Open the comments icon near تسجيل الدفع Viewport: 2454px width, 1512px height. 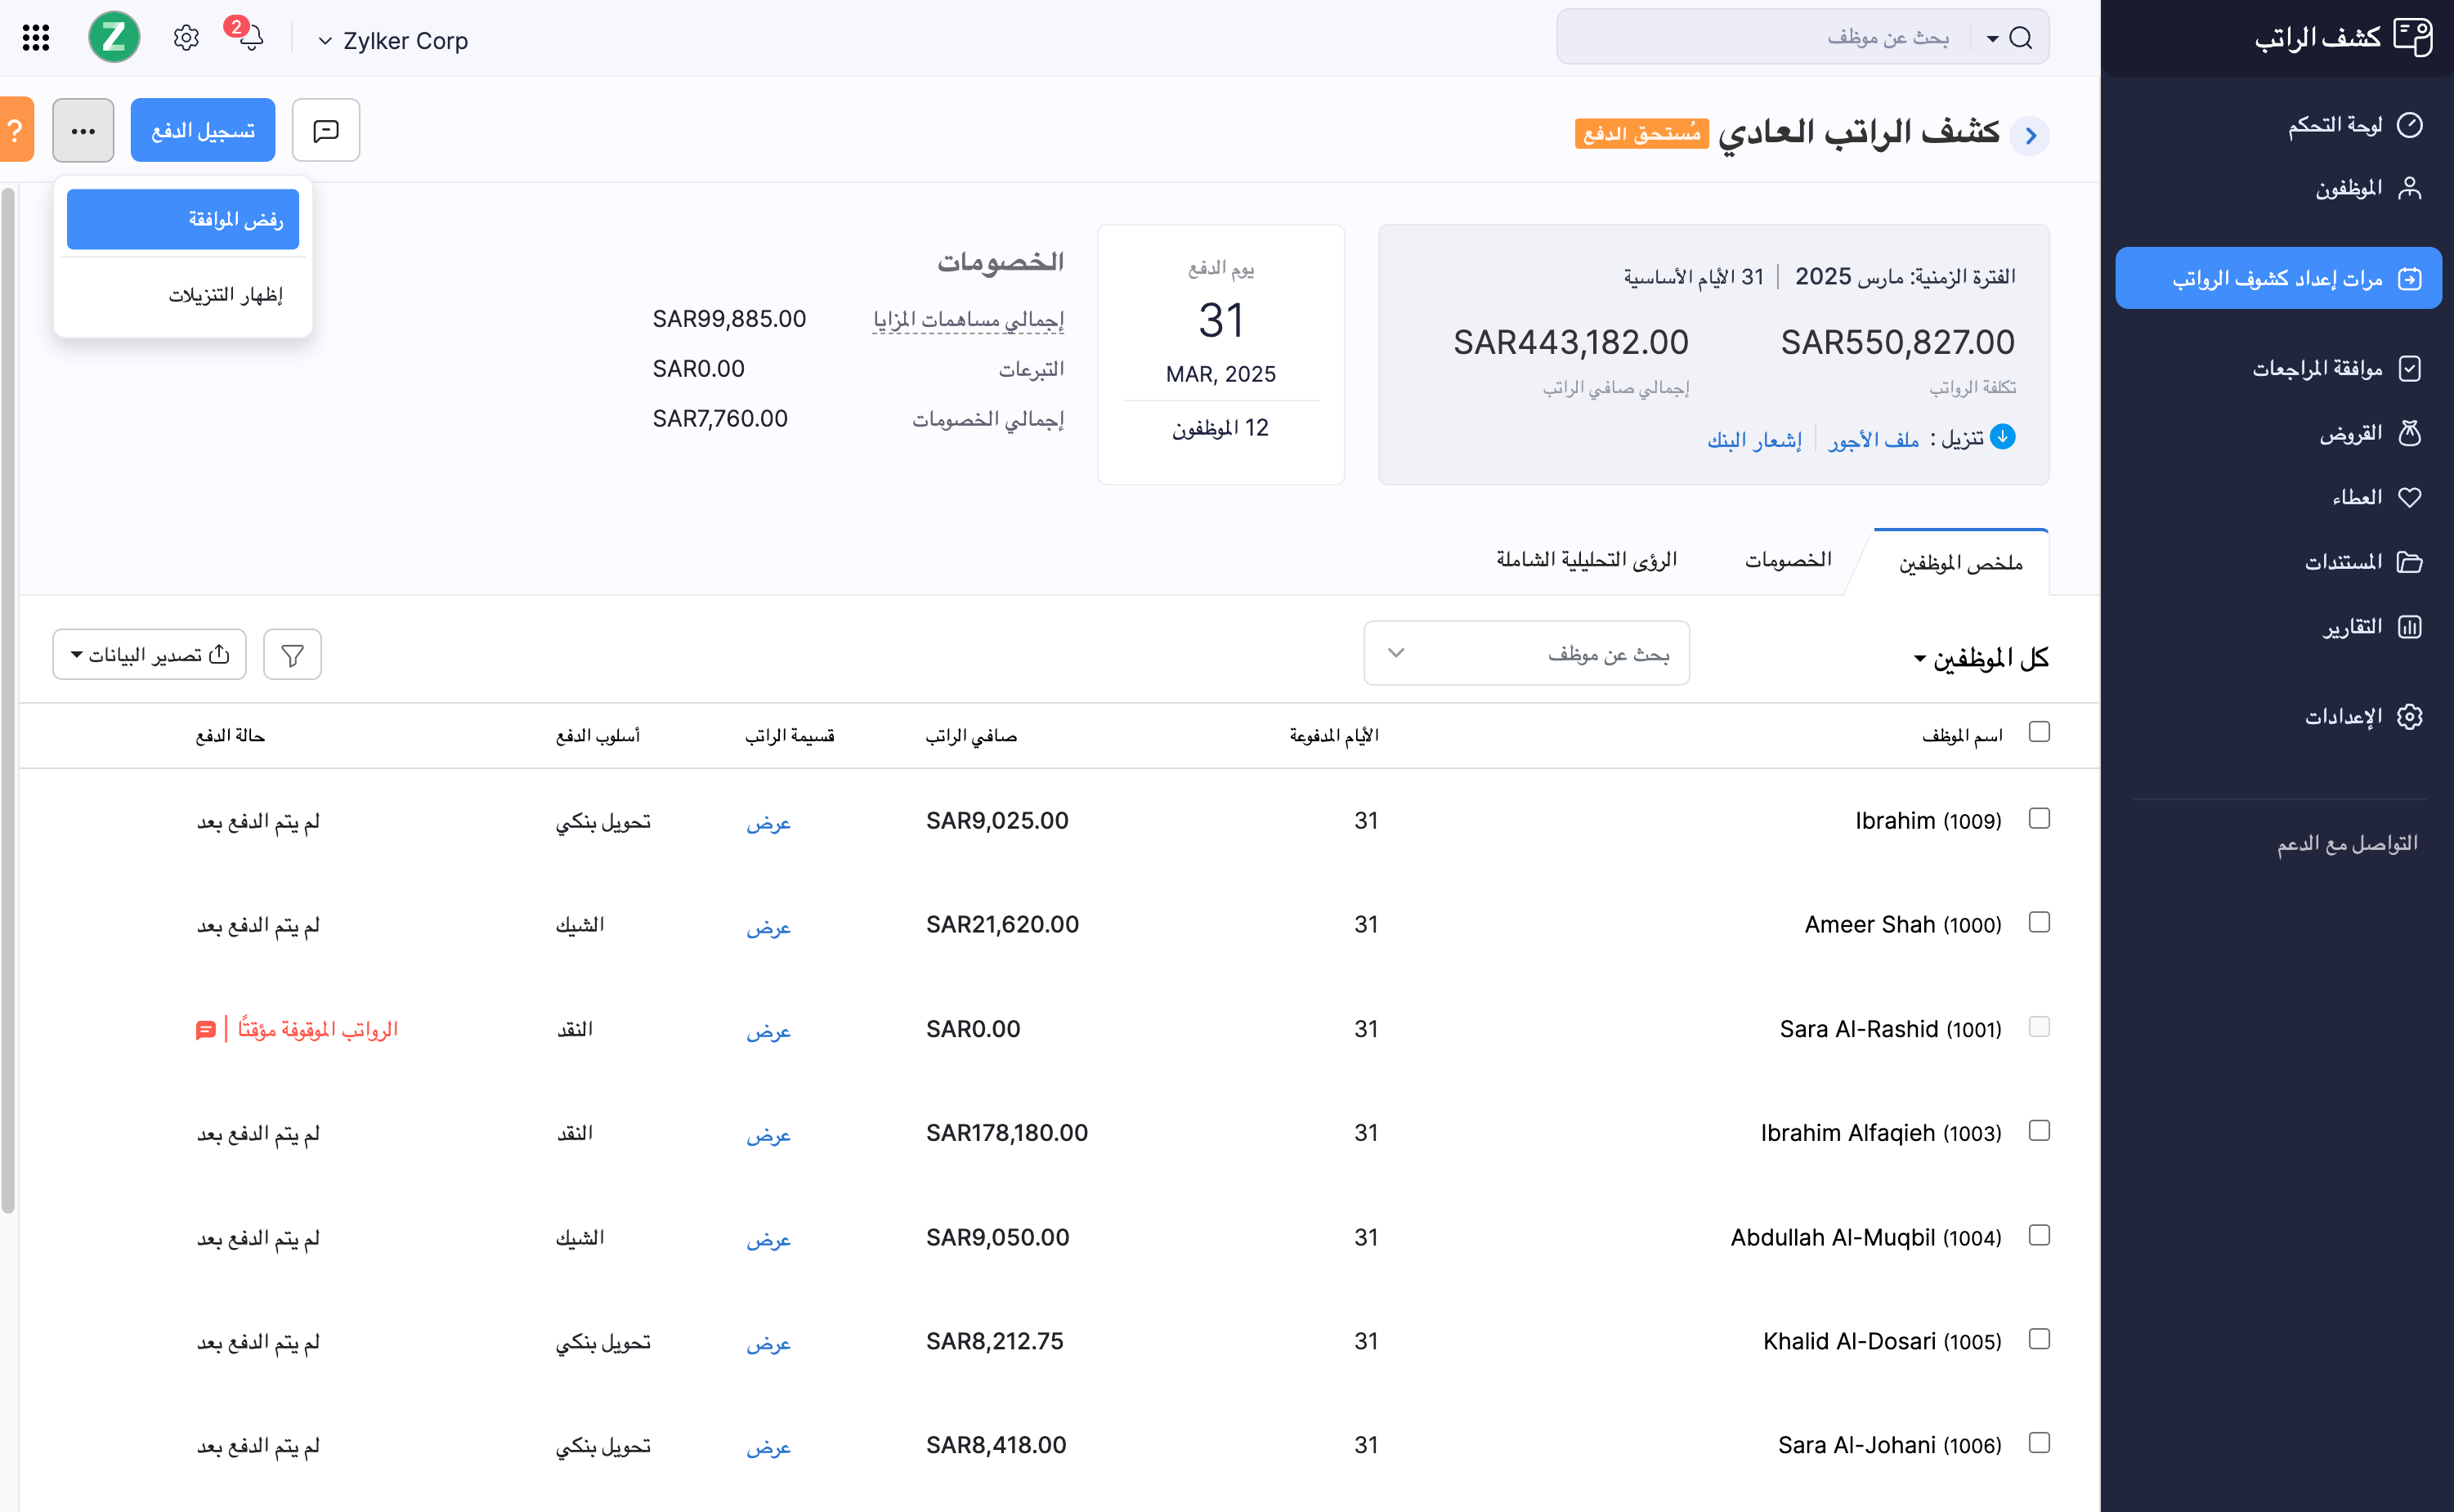coord(326,129)
